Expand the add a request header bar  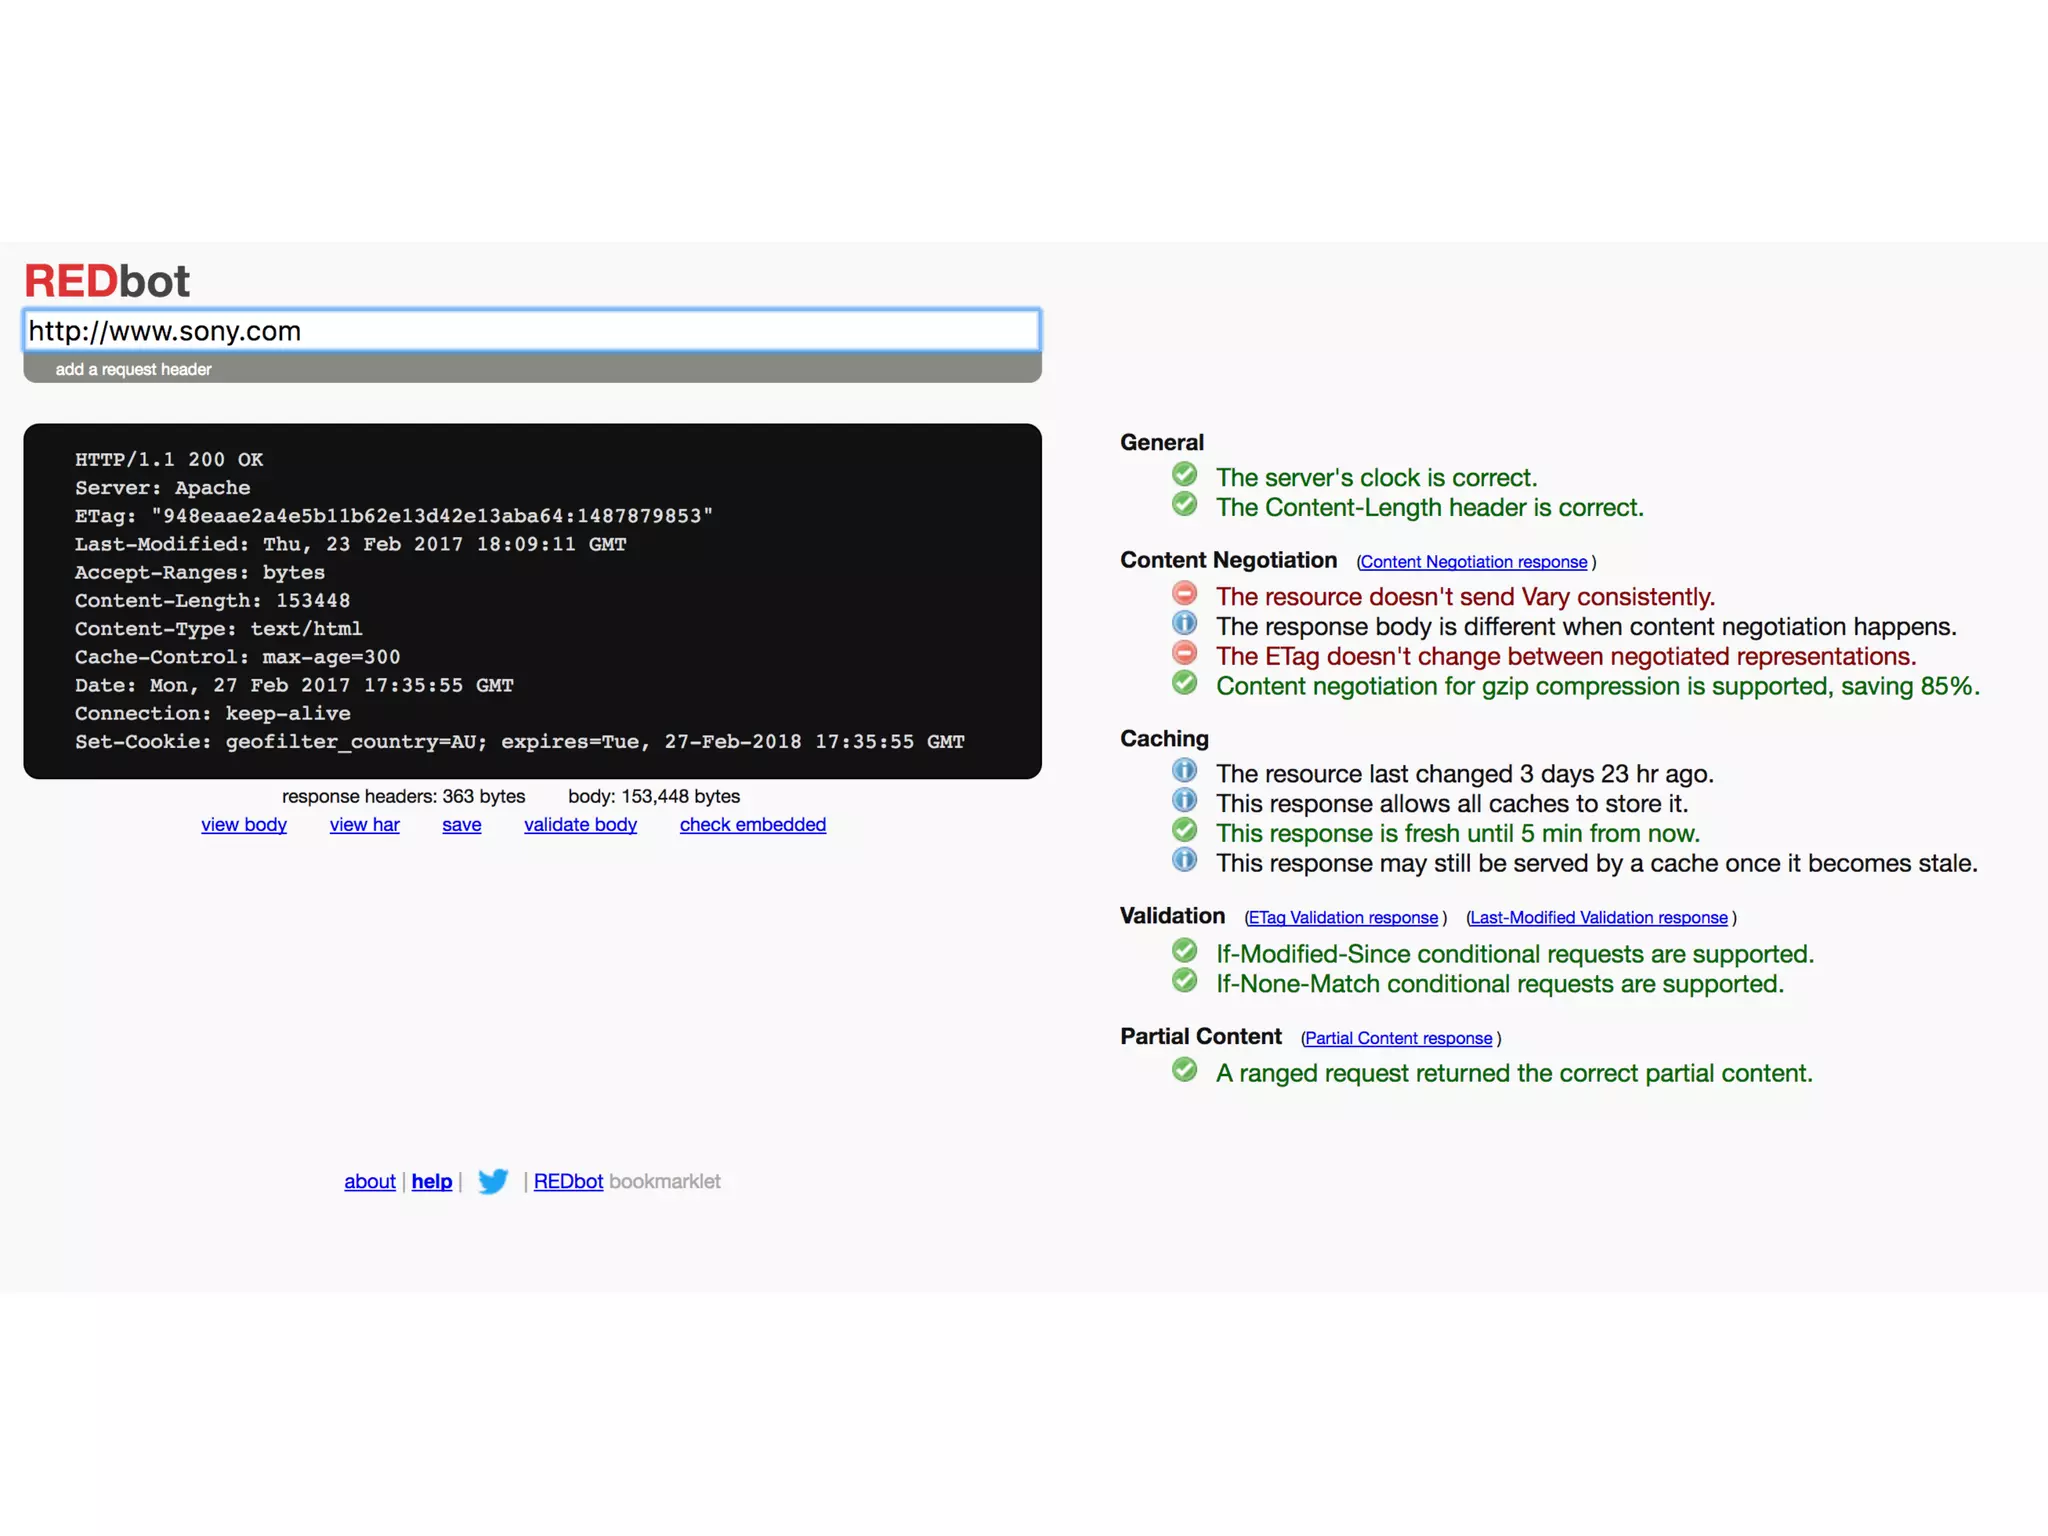pyautogui.click(x=134, y=369)
